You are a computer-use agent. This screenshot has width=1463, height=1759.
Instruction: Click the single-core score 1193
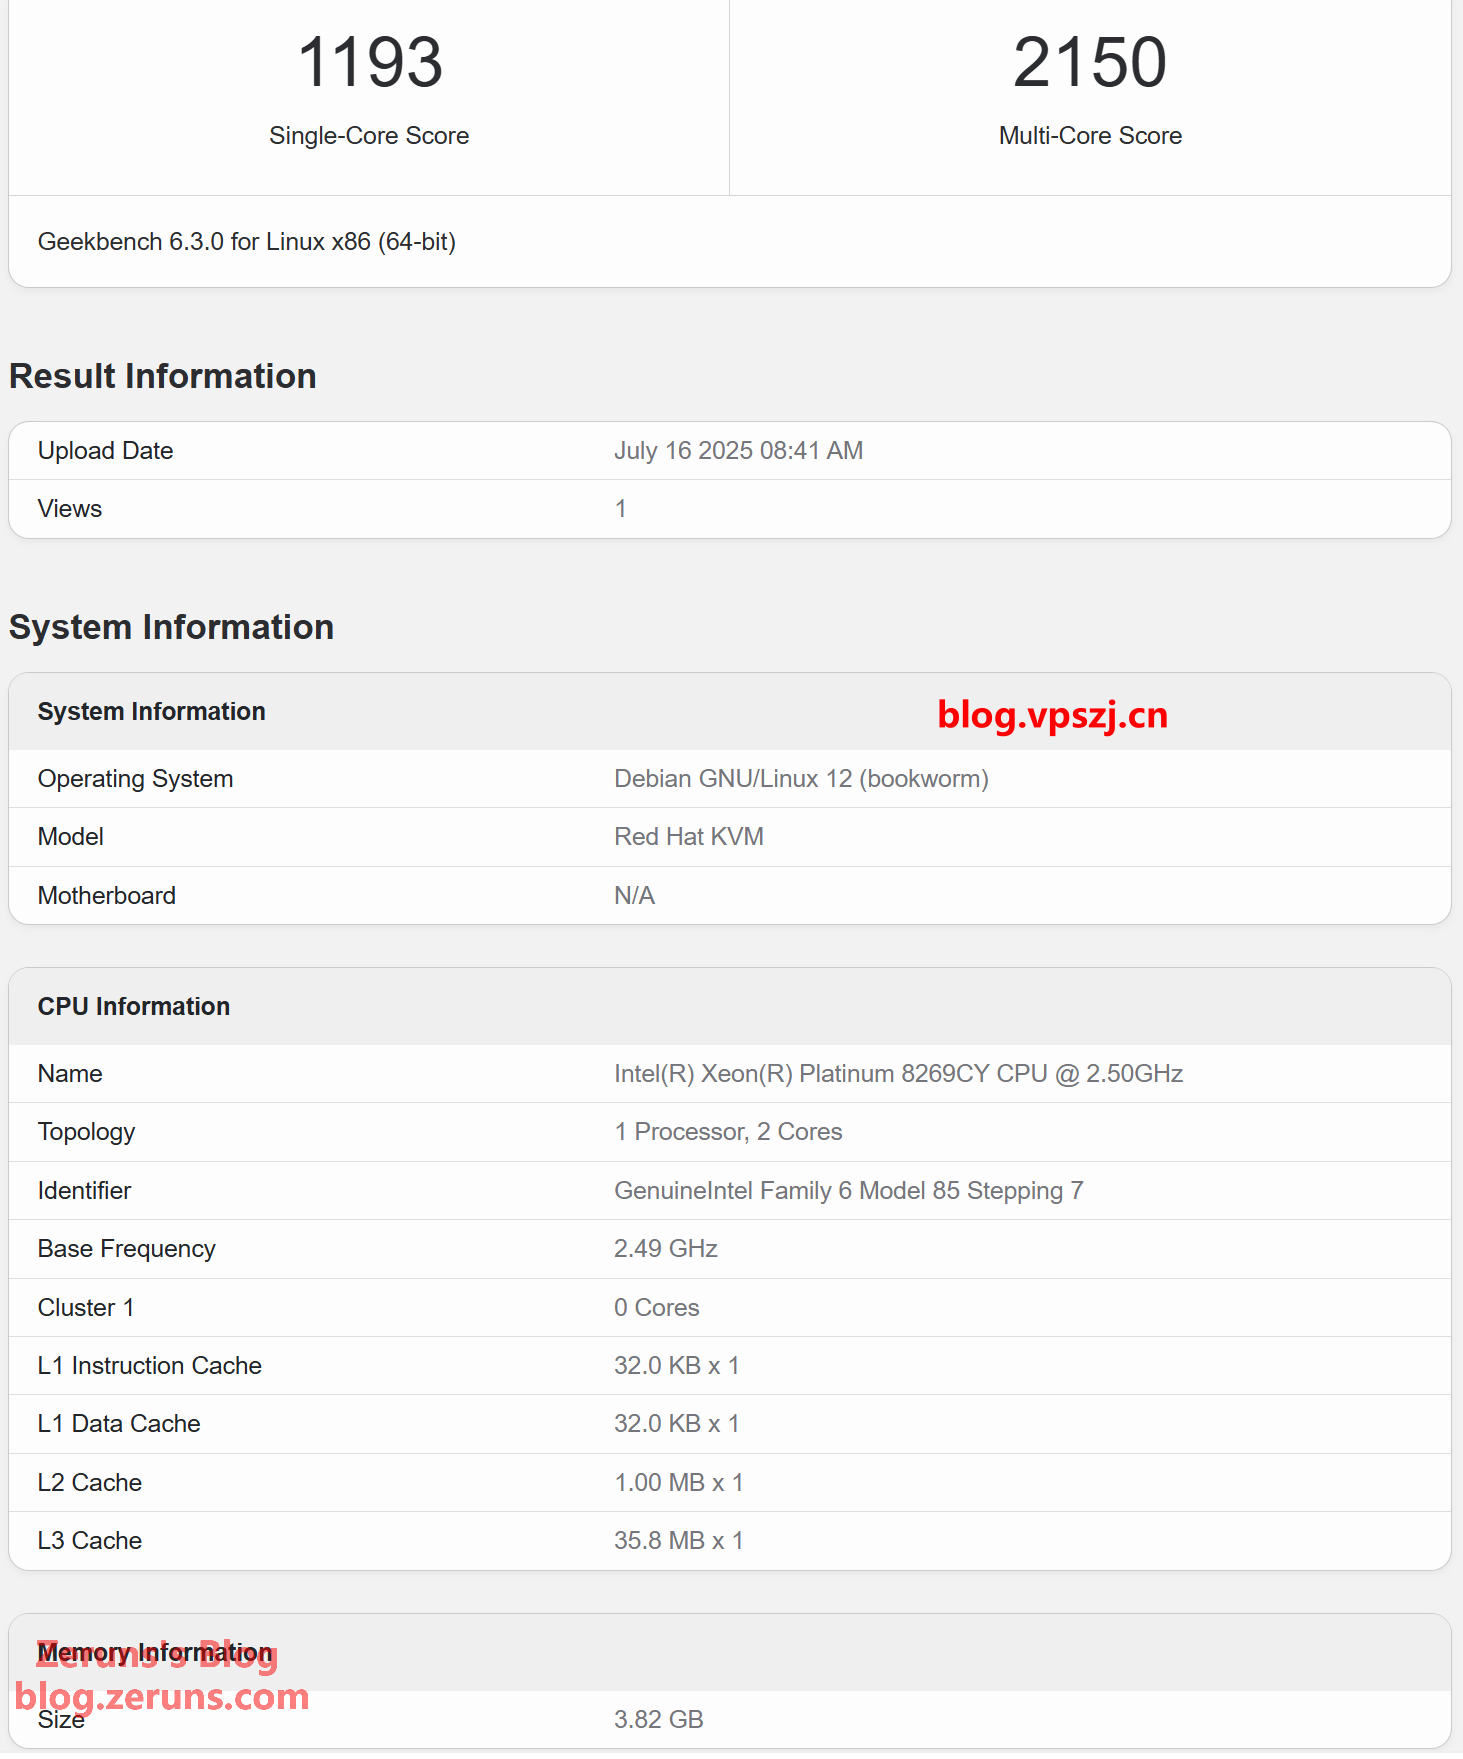(x=369, y=63)
